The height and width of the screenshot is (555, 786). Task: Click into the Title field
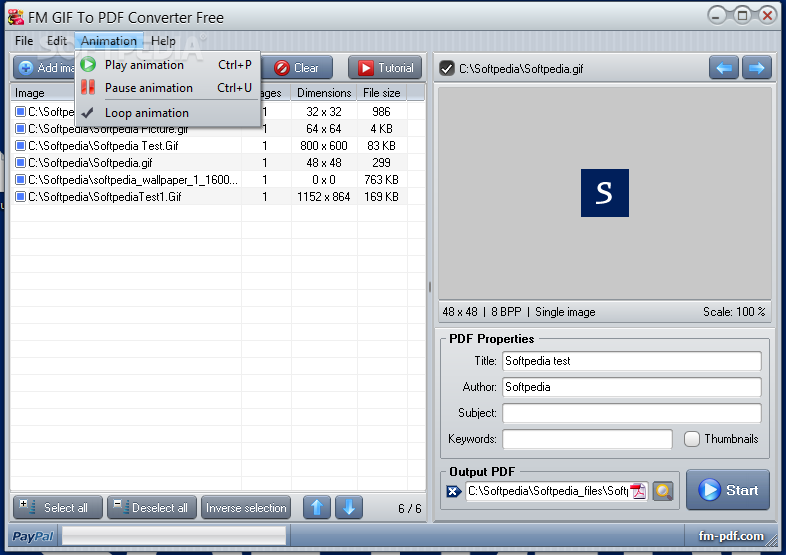[632, 361]
